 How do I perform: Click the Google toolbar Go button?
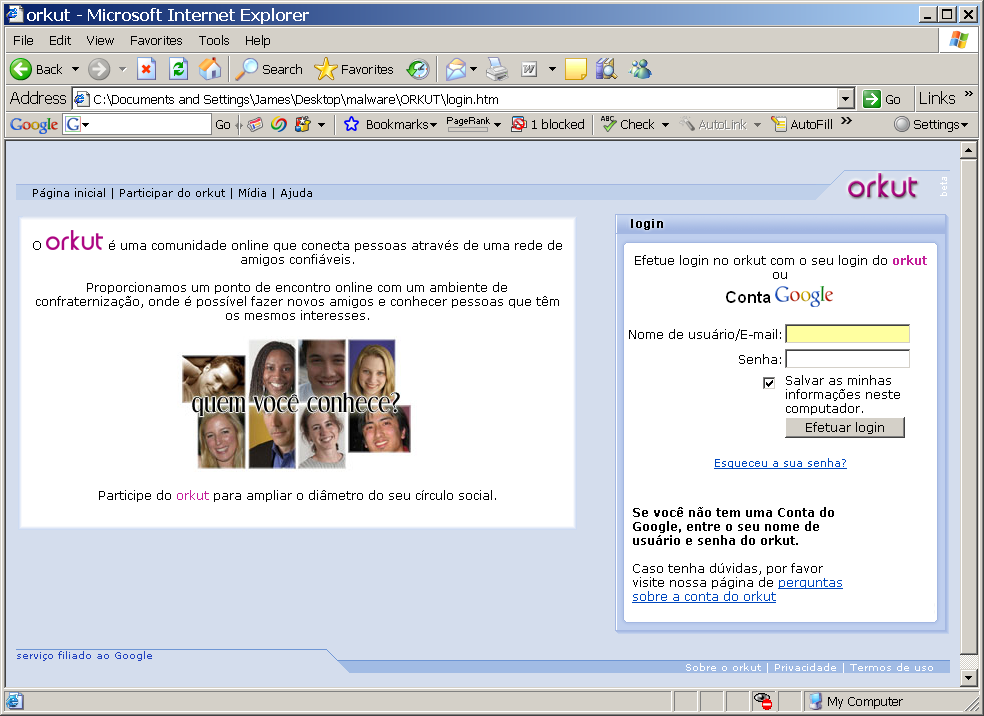[x=223, y=124]
